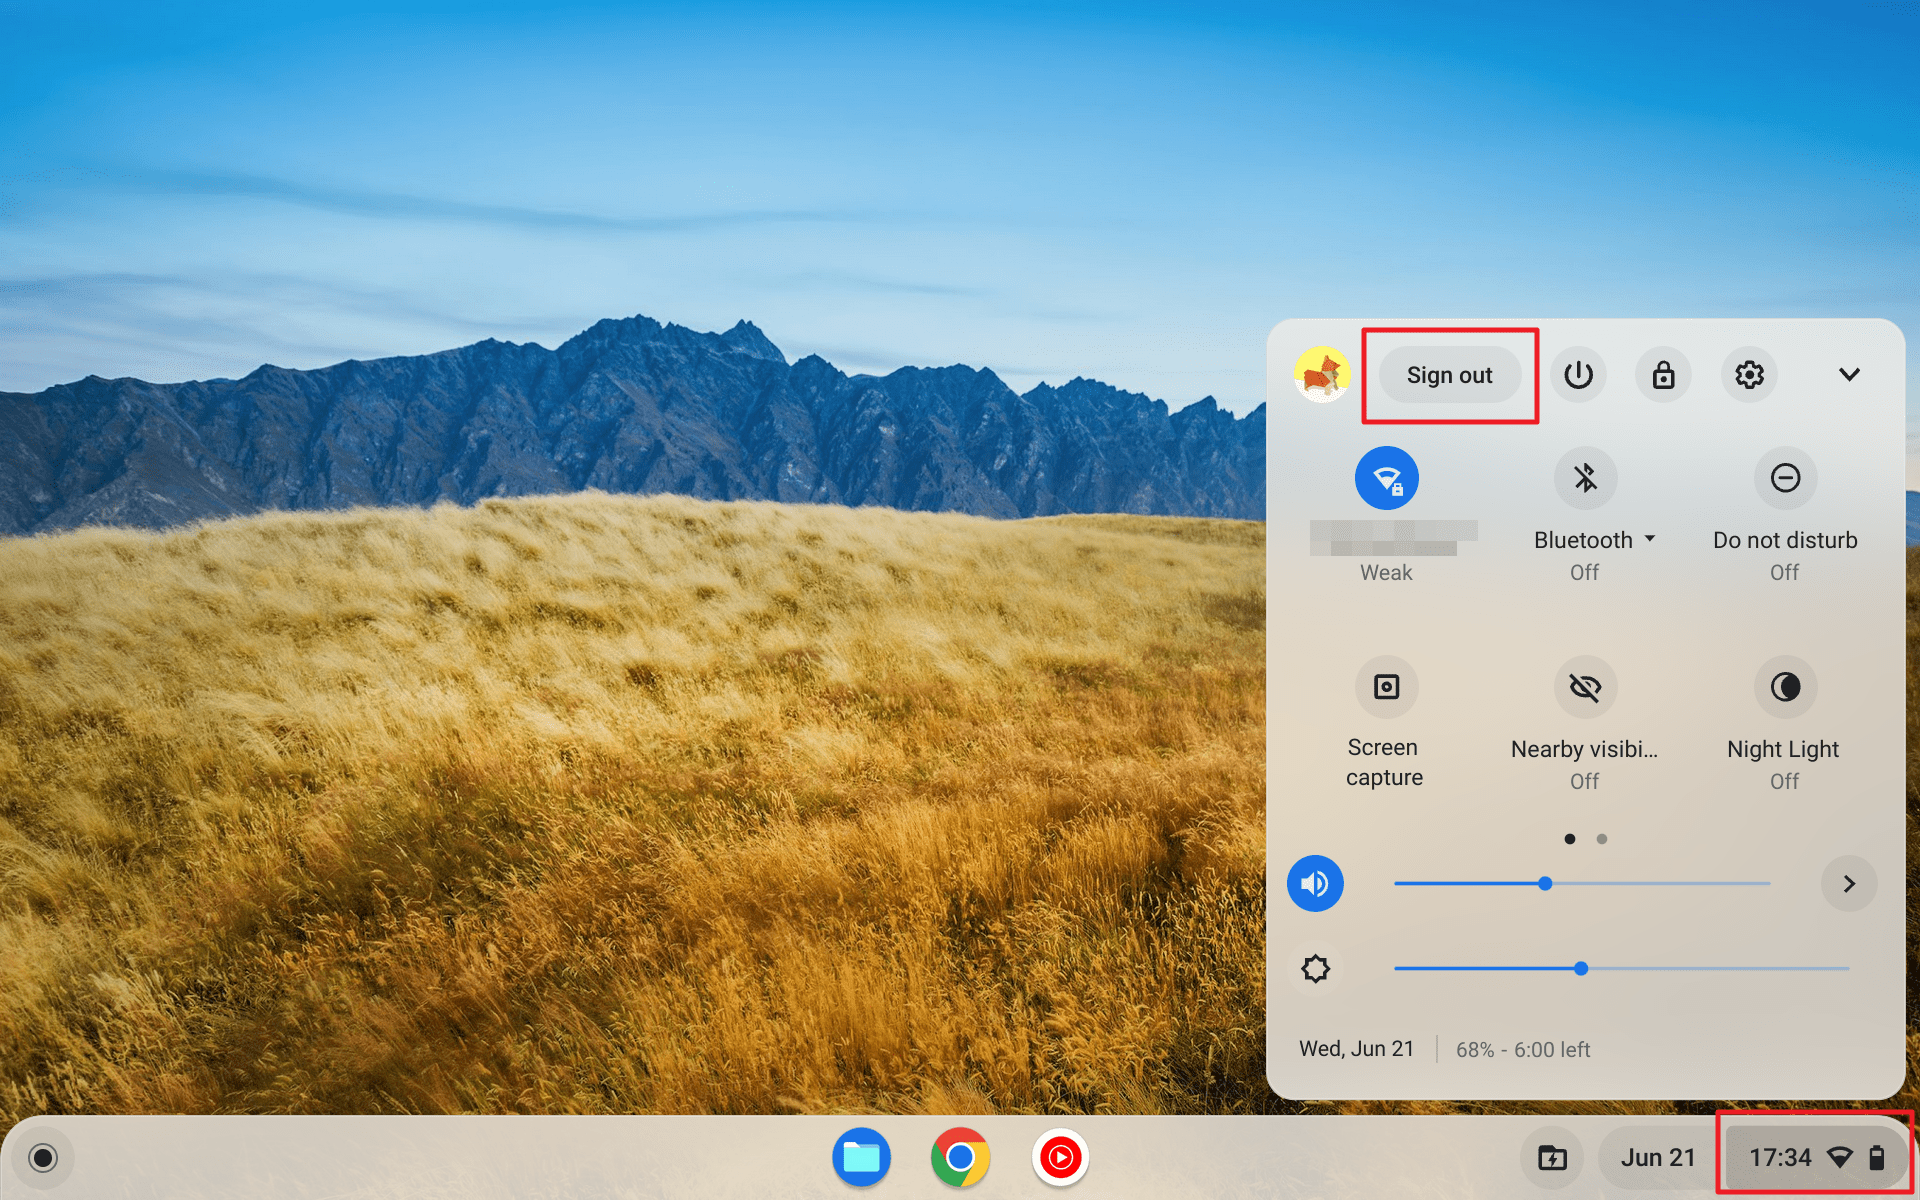Click the power icon to shut down

click(x=1576, y=373)
